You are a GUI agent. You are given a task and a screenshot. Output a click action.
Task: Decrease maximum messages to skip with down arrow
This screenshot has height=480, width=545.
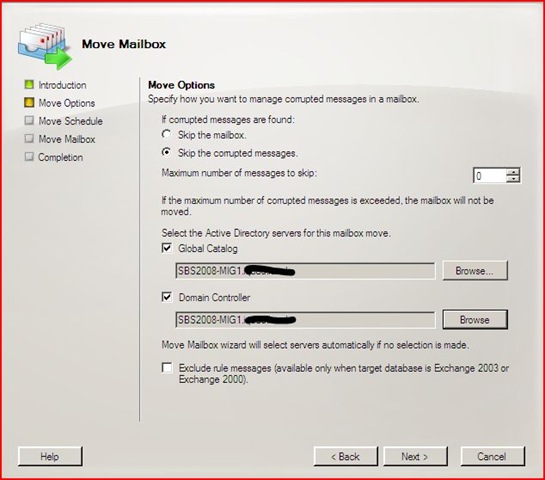[x=513, y=179]
